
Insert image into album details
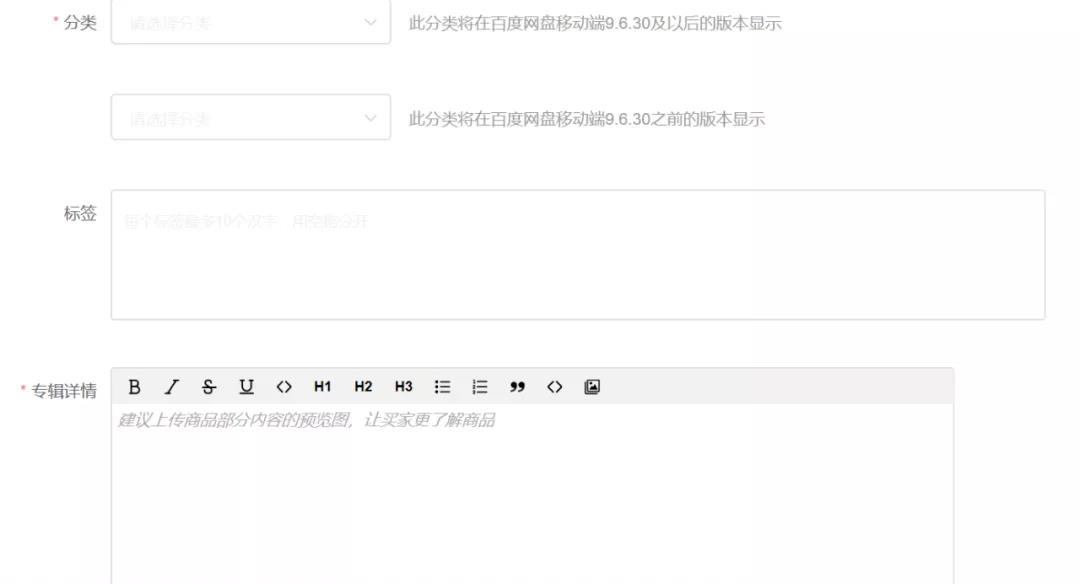pos(592,387)
